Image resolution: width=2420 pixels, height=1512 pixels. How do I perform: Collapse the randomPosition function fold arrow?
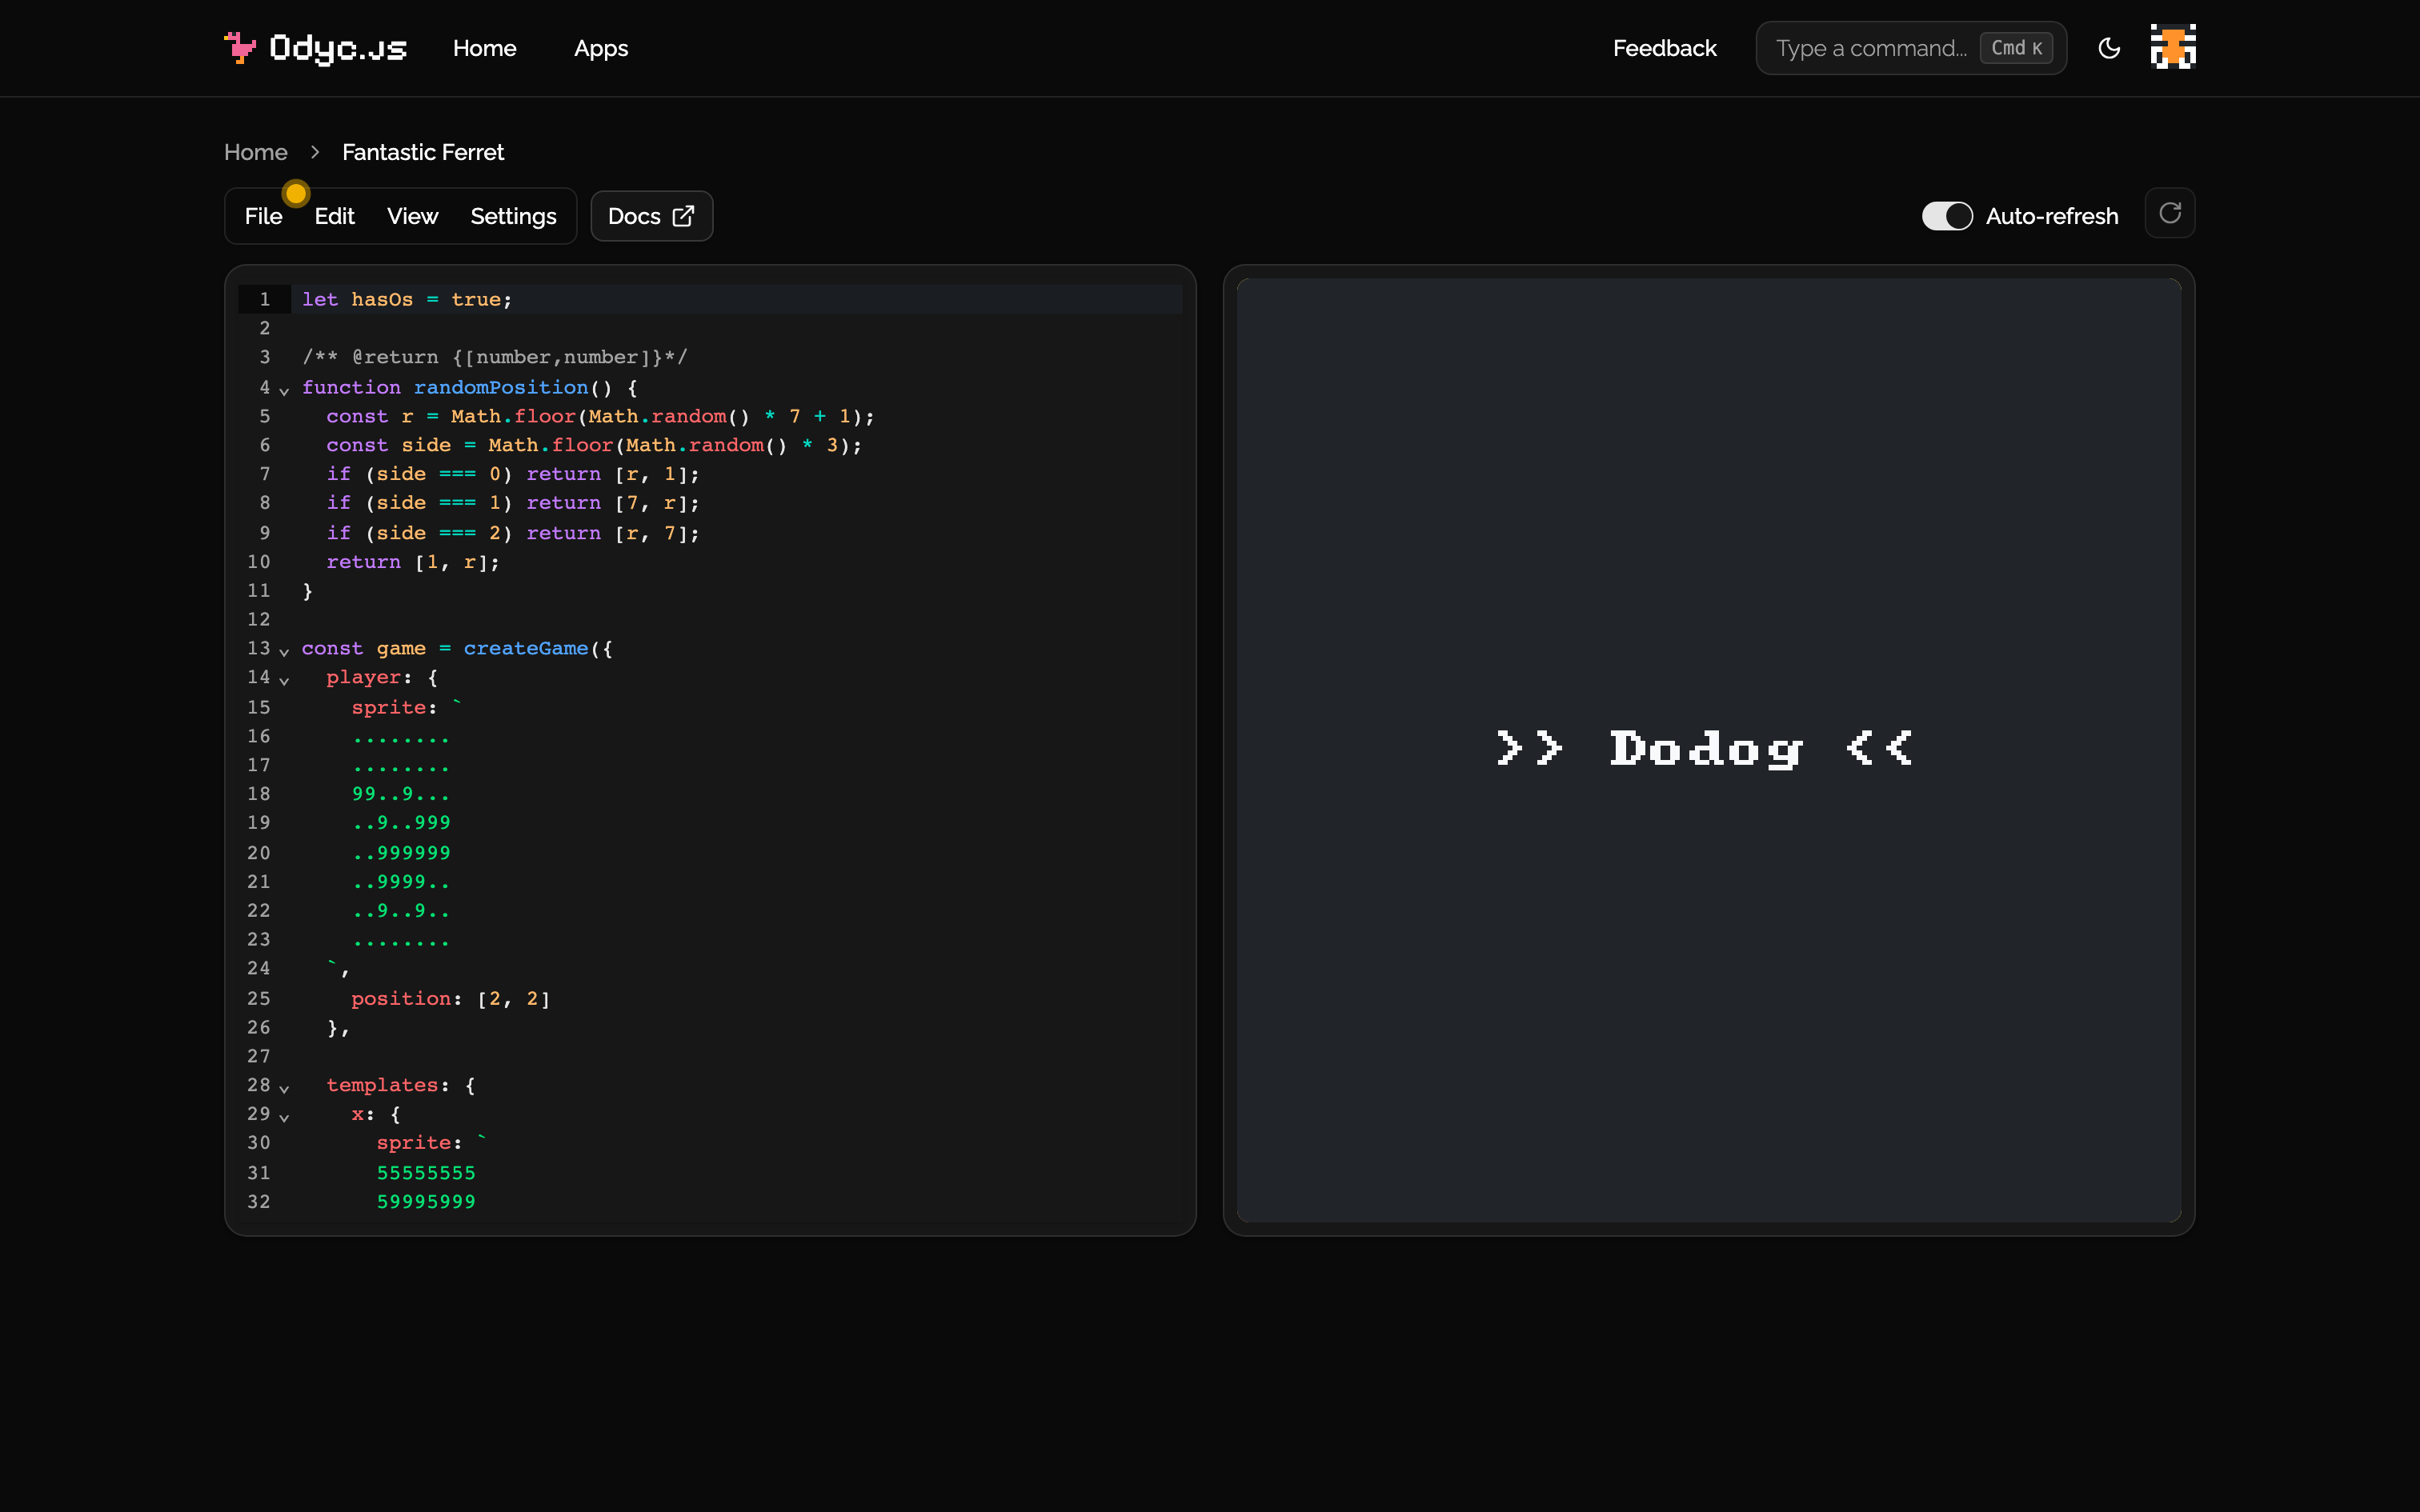[284, 390]
